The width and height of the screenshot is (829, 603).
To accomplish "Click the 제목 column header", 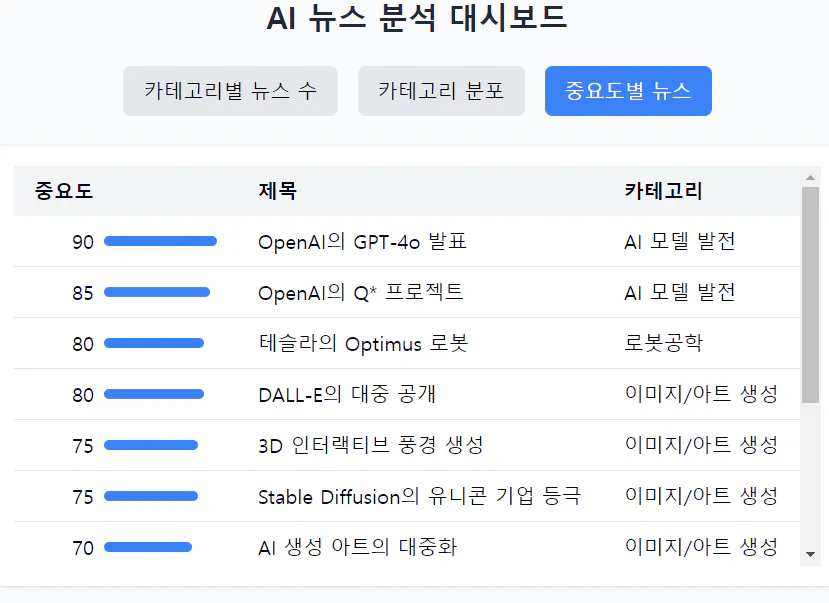I will coord(278,191).
